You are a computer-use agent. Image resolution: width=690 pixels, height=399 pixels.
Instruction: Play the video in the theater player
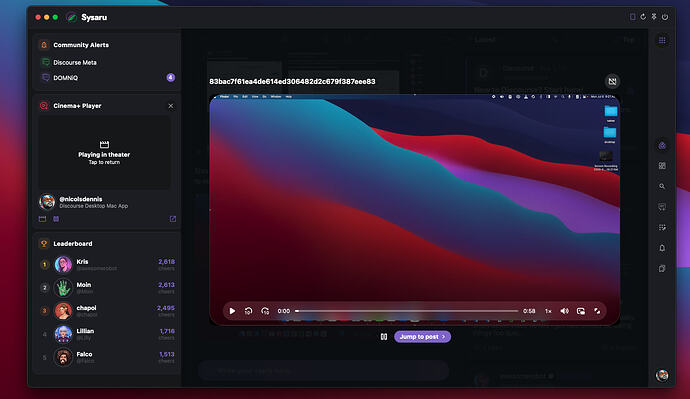click(232, 311)
